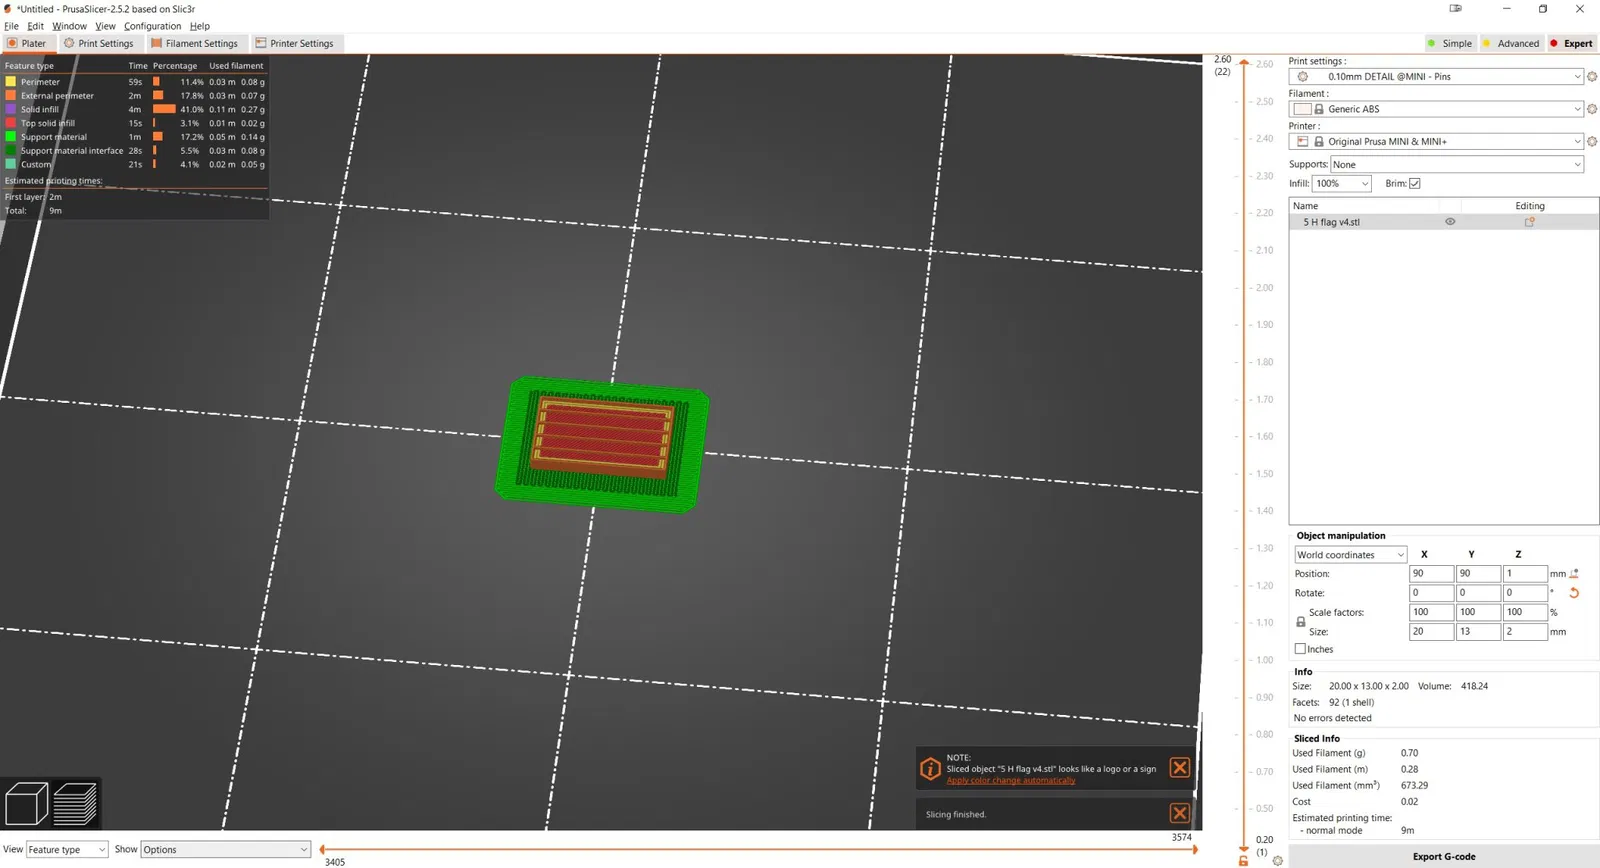Open the layer slider settings gear
Screen dimensions: 1600x868
[1277, 860]
